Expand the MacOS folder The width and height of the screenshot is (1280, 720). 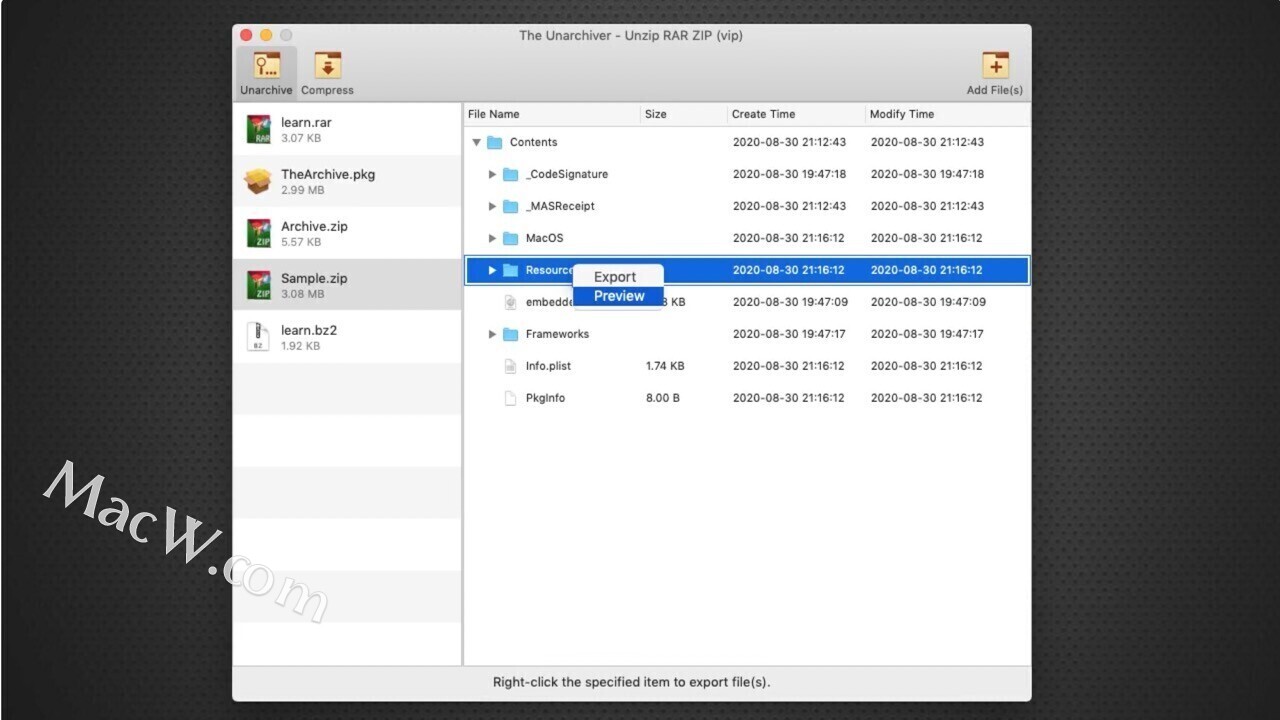coord(492,238)
